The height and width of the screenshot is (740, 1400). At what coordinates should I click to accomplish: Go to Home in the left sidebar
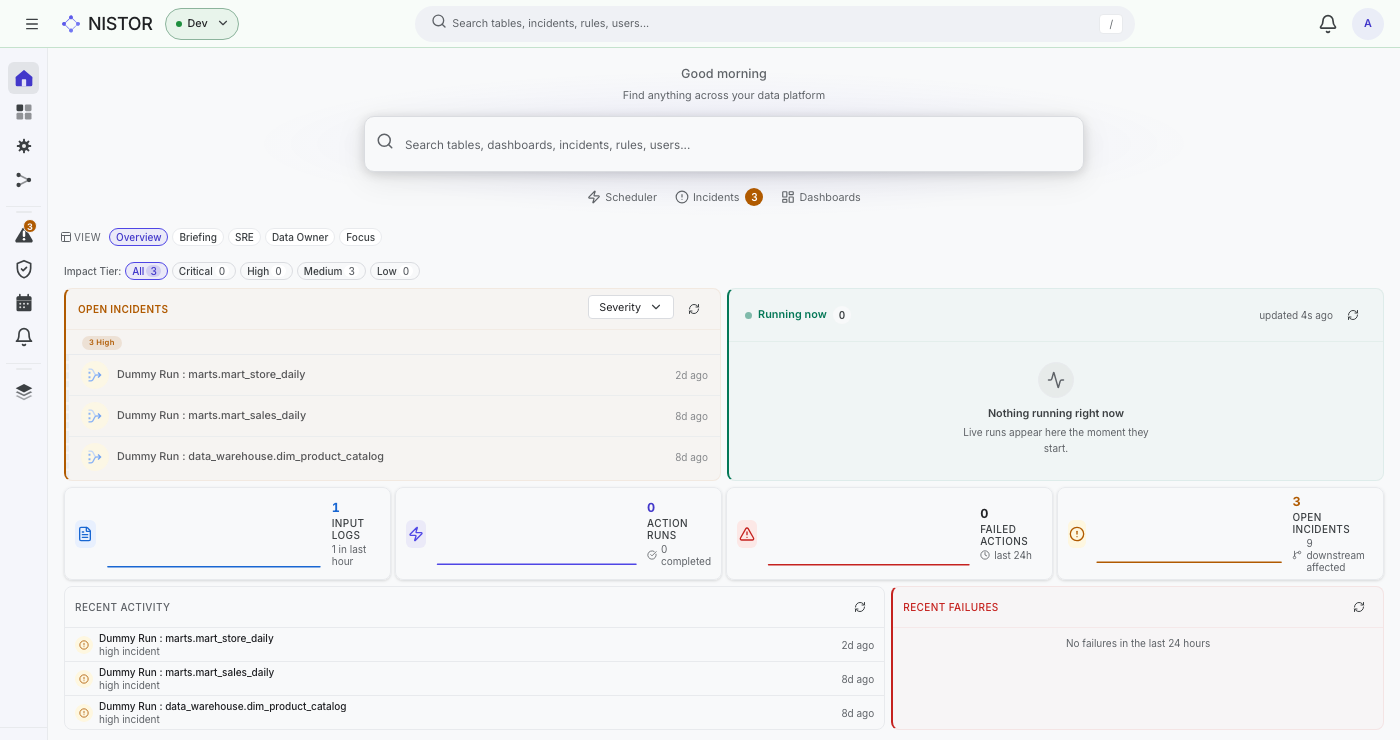[24, 78]
